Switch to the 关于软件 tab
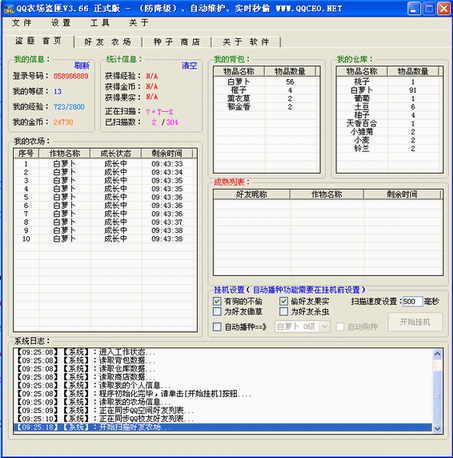This screenshot has height=458, width=453. point(246,42)
